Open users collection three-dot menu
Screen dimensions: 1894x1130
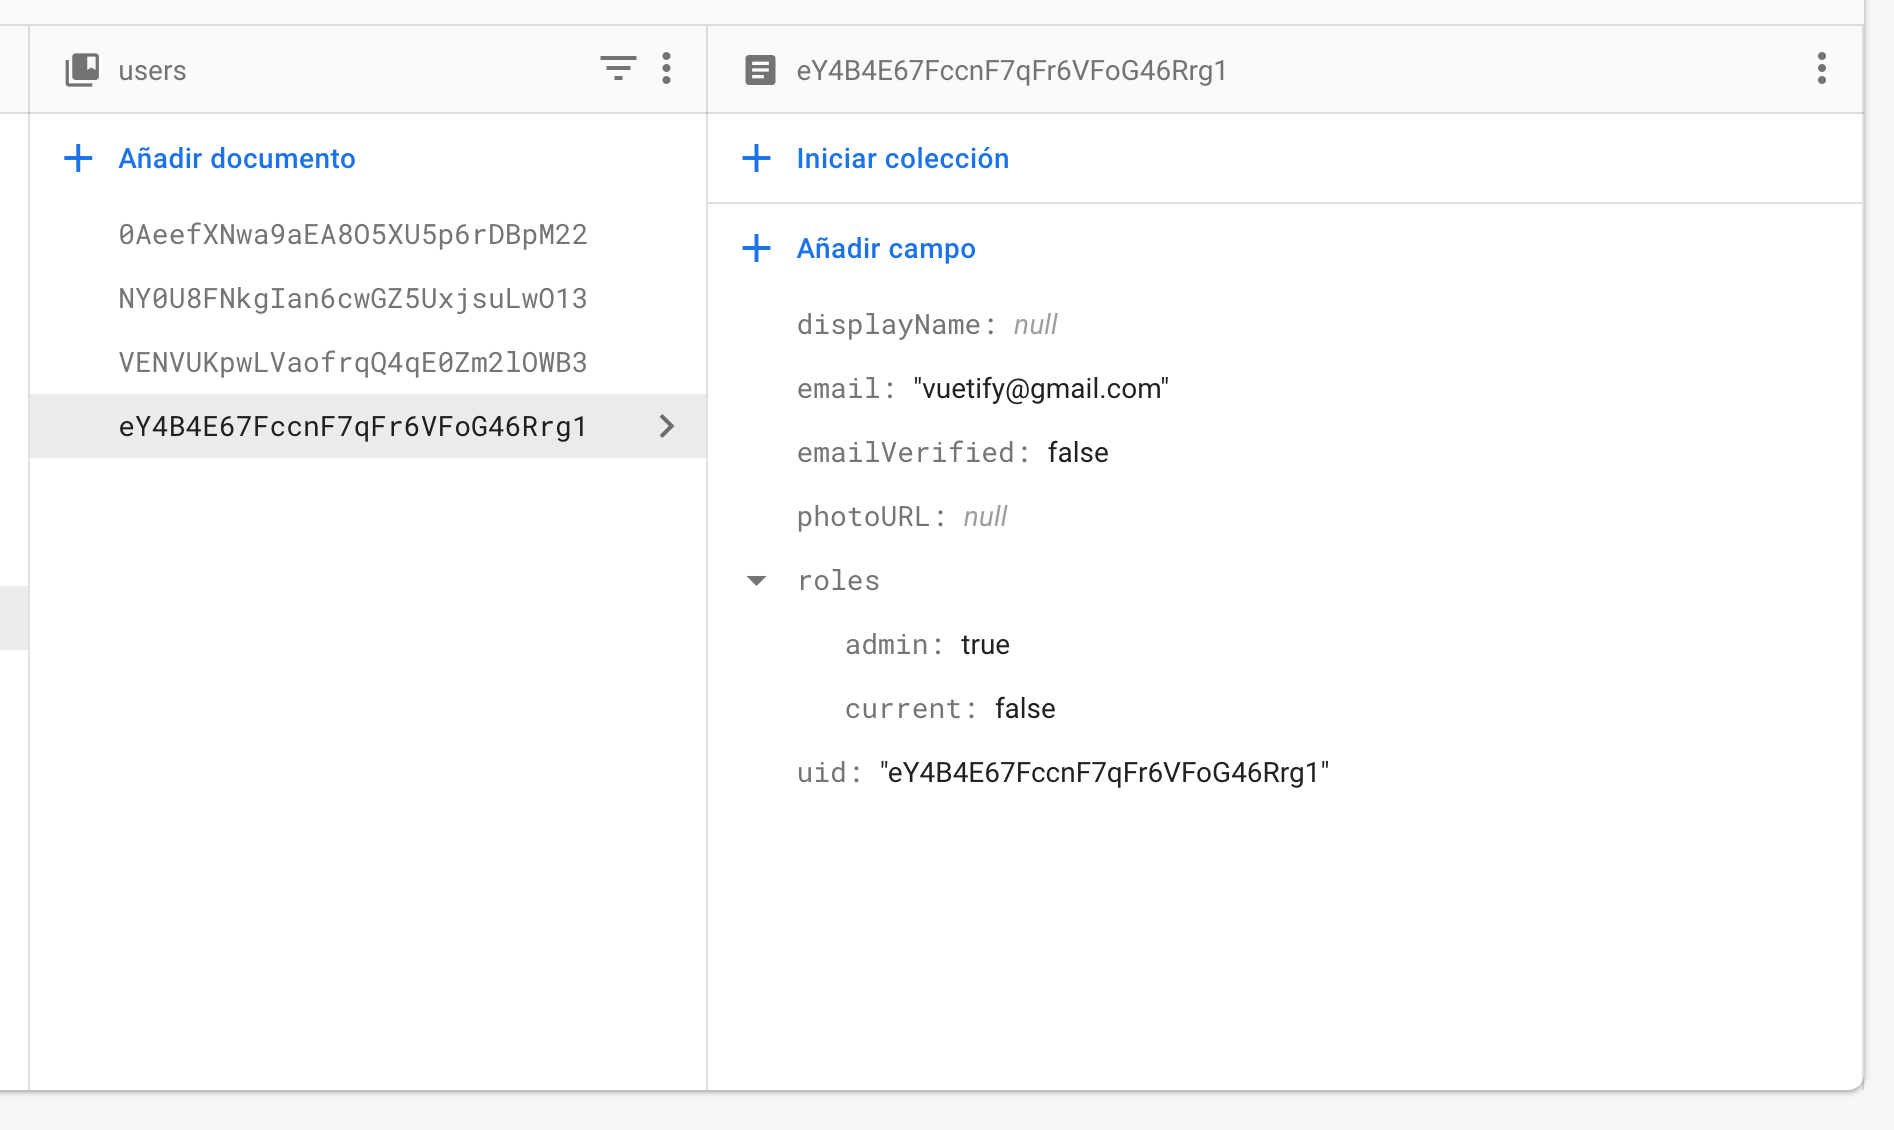click(666, 68)
